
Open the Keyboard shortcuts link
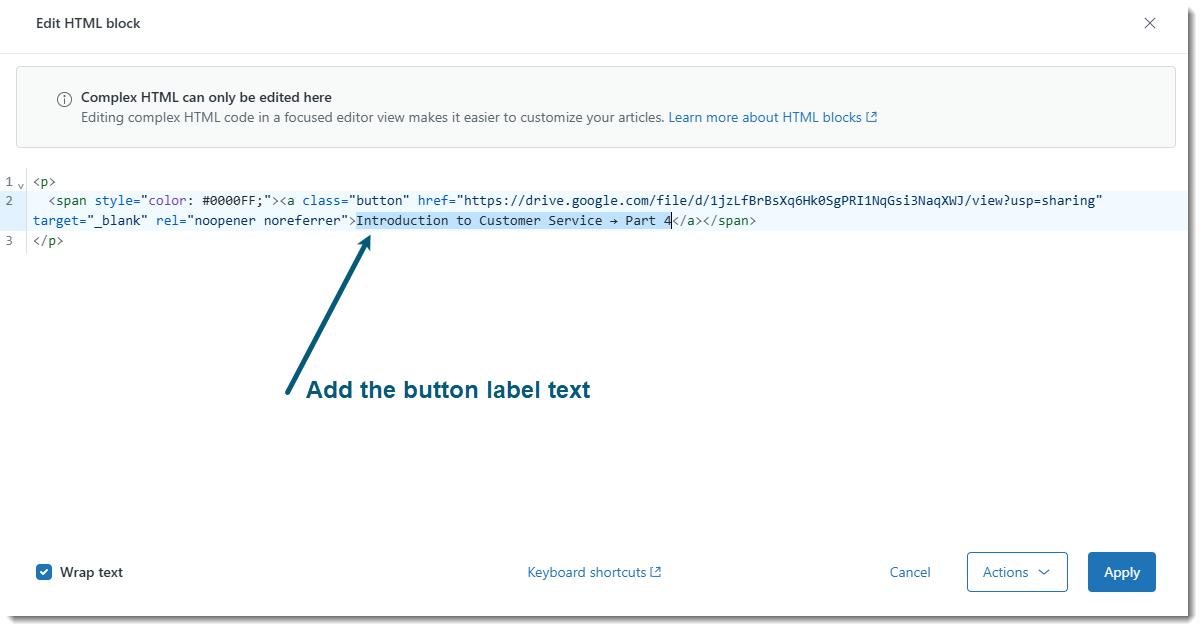pyautogui.click(x=587, y=572)
